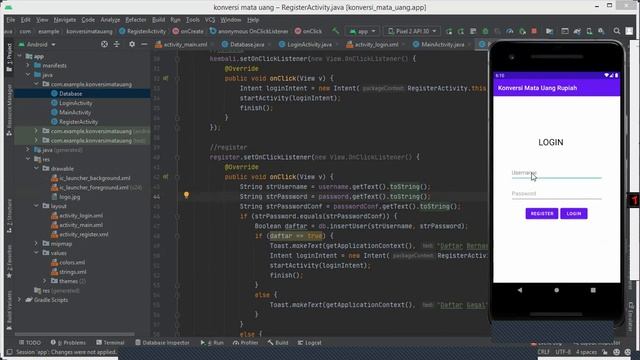This screenshot has height=360, width=640.
Task: Switch to the LoginActivity.java tab
Action: pyautogui.click(x=309, y=44)
